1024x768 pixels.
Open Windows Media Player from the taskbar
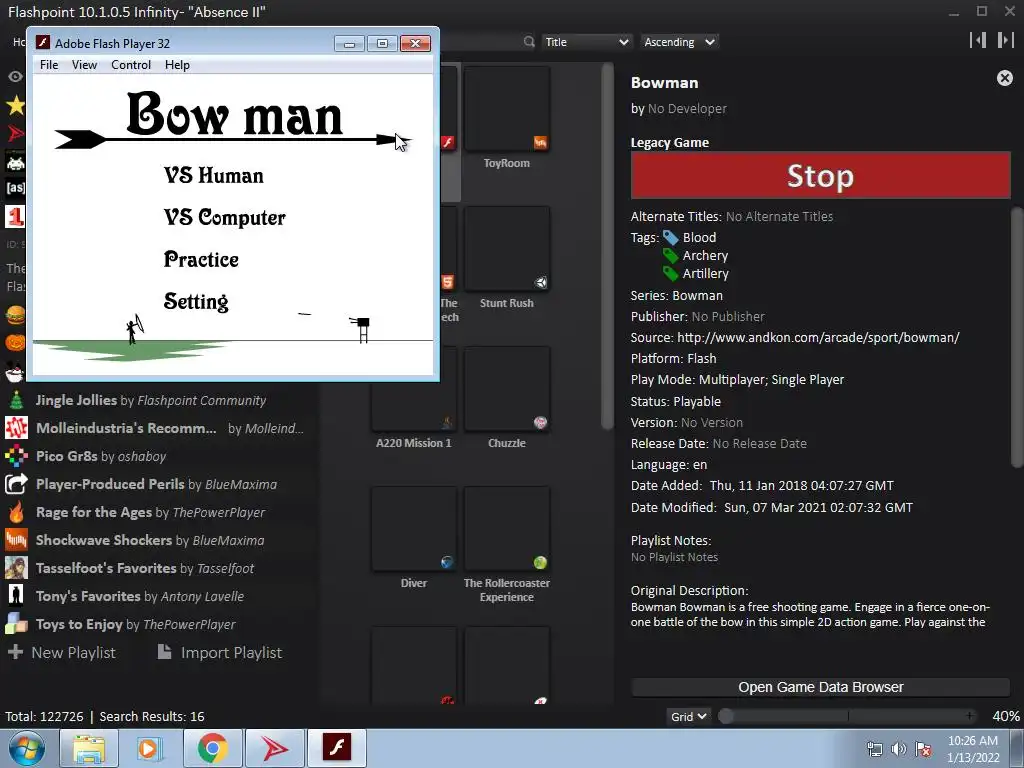pyautogui.click(x=150, y=748)
